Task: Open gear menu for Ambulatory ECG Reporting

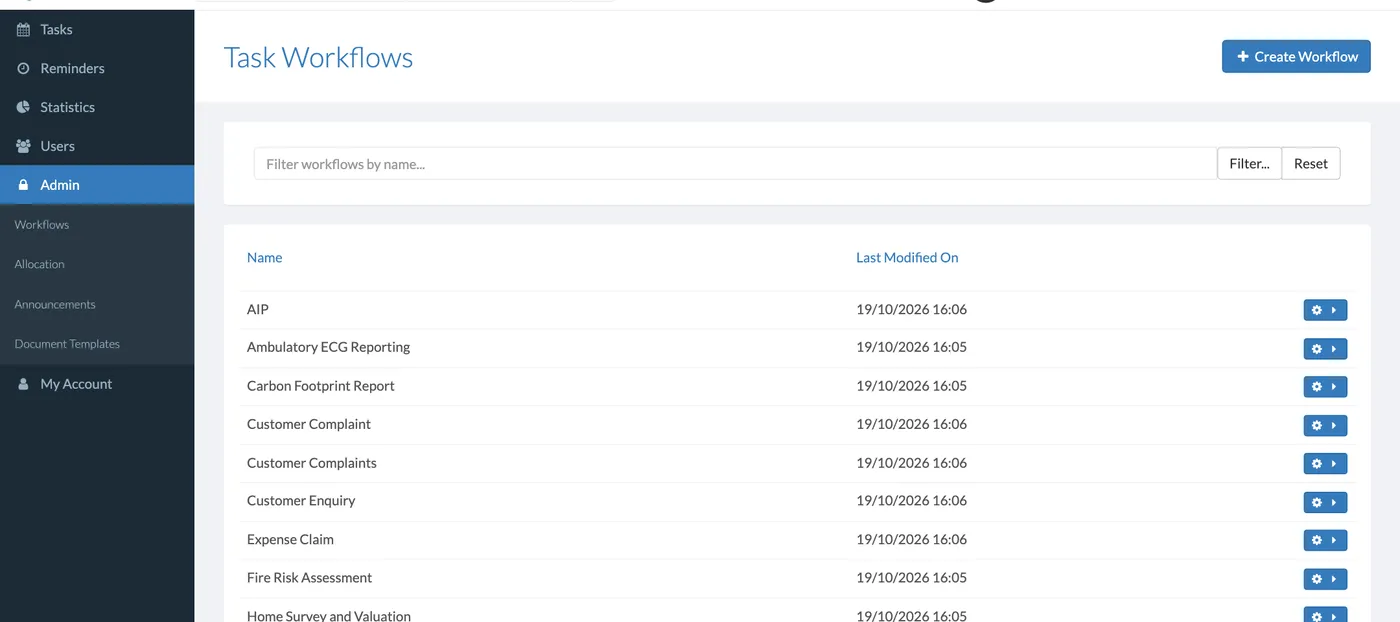Action: [x=1325, y=349]
